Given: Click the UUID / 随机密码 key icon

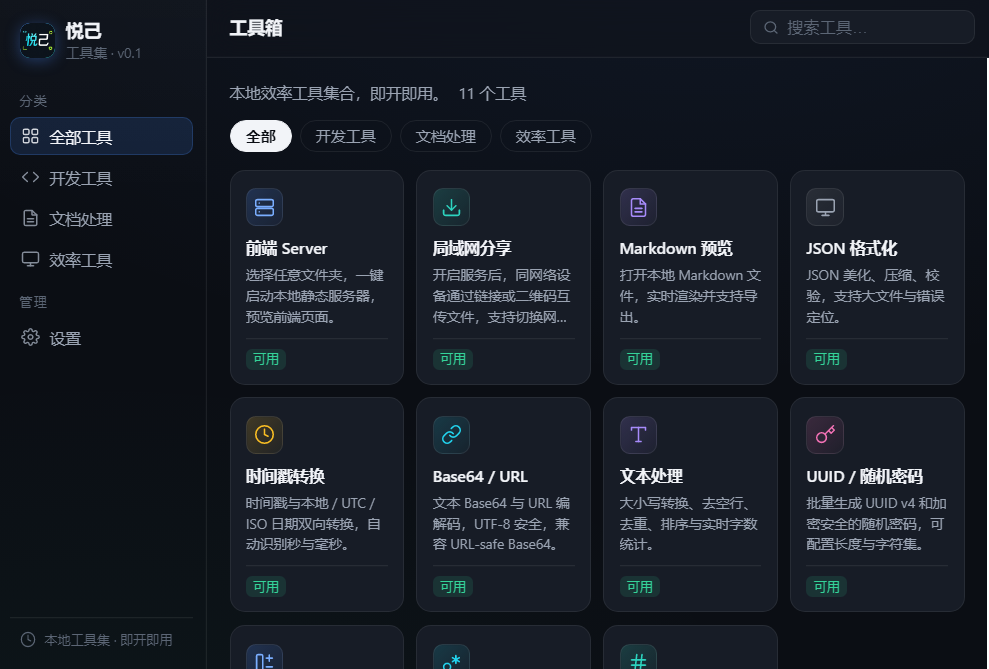Looking at the screenshot, I should click(x=825, y=434).
